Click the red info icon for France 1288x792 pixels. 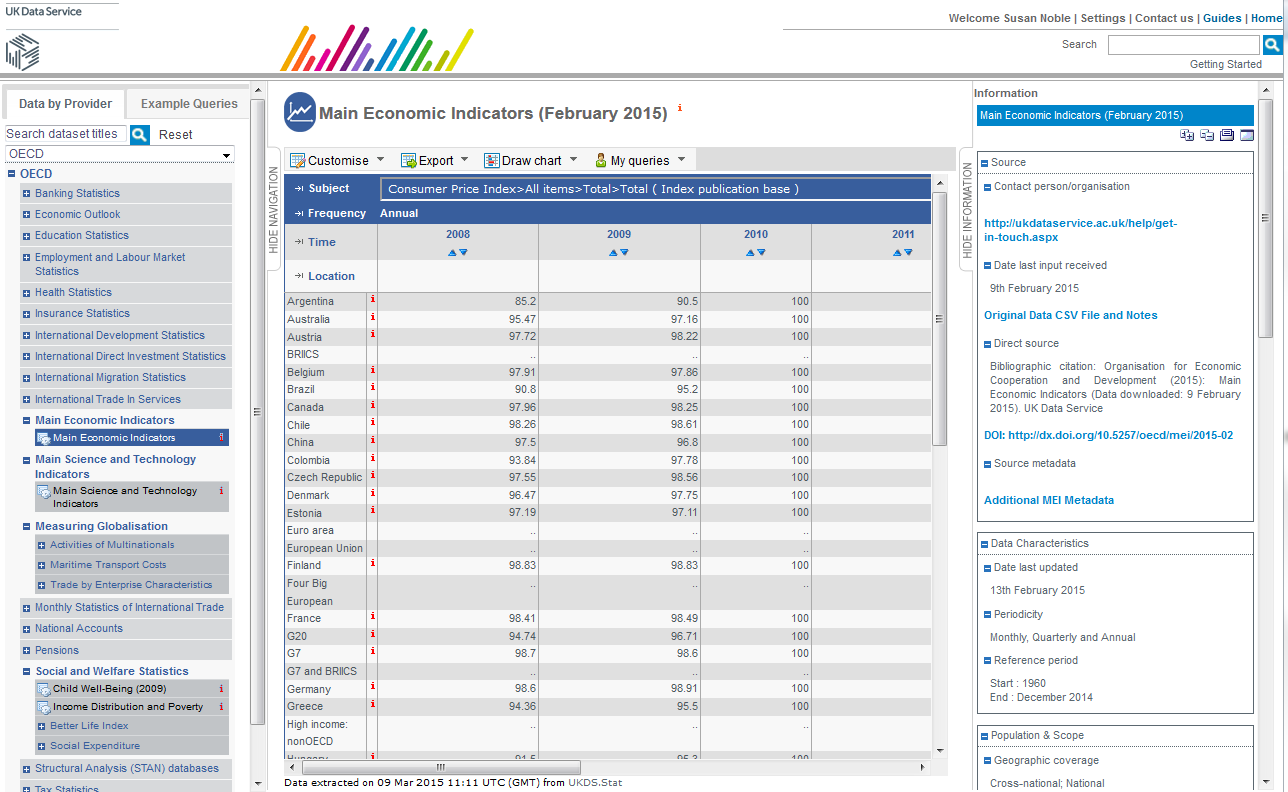click(x=372, y=617)
